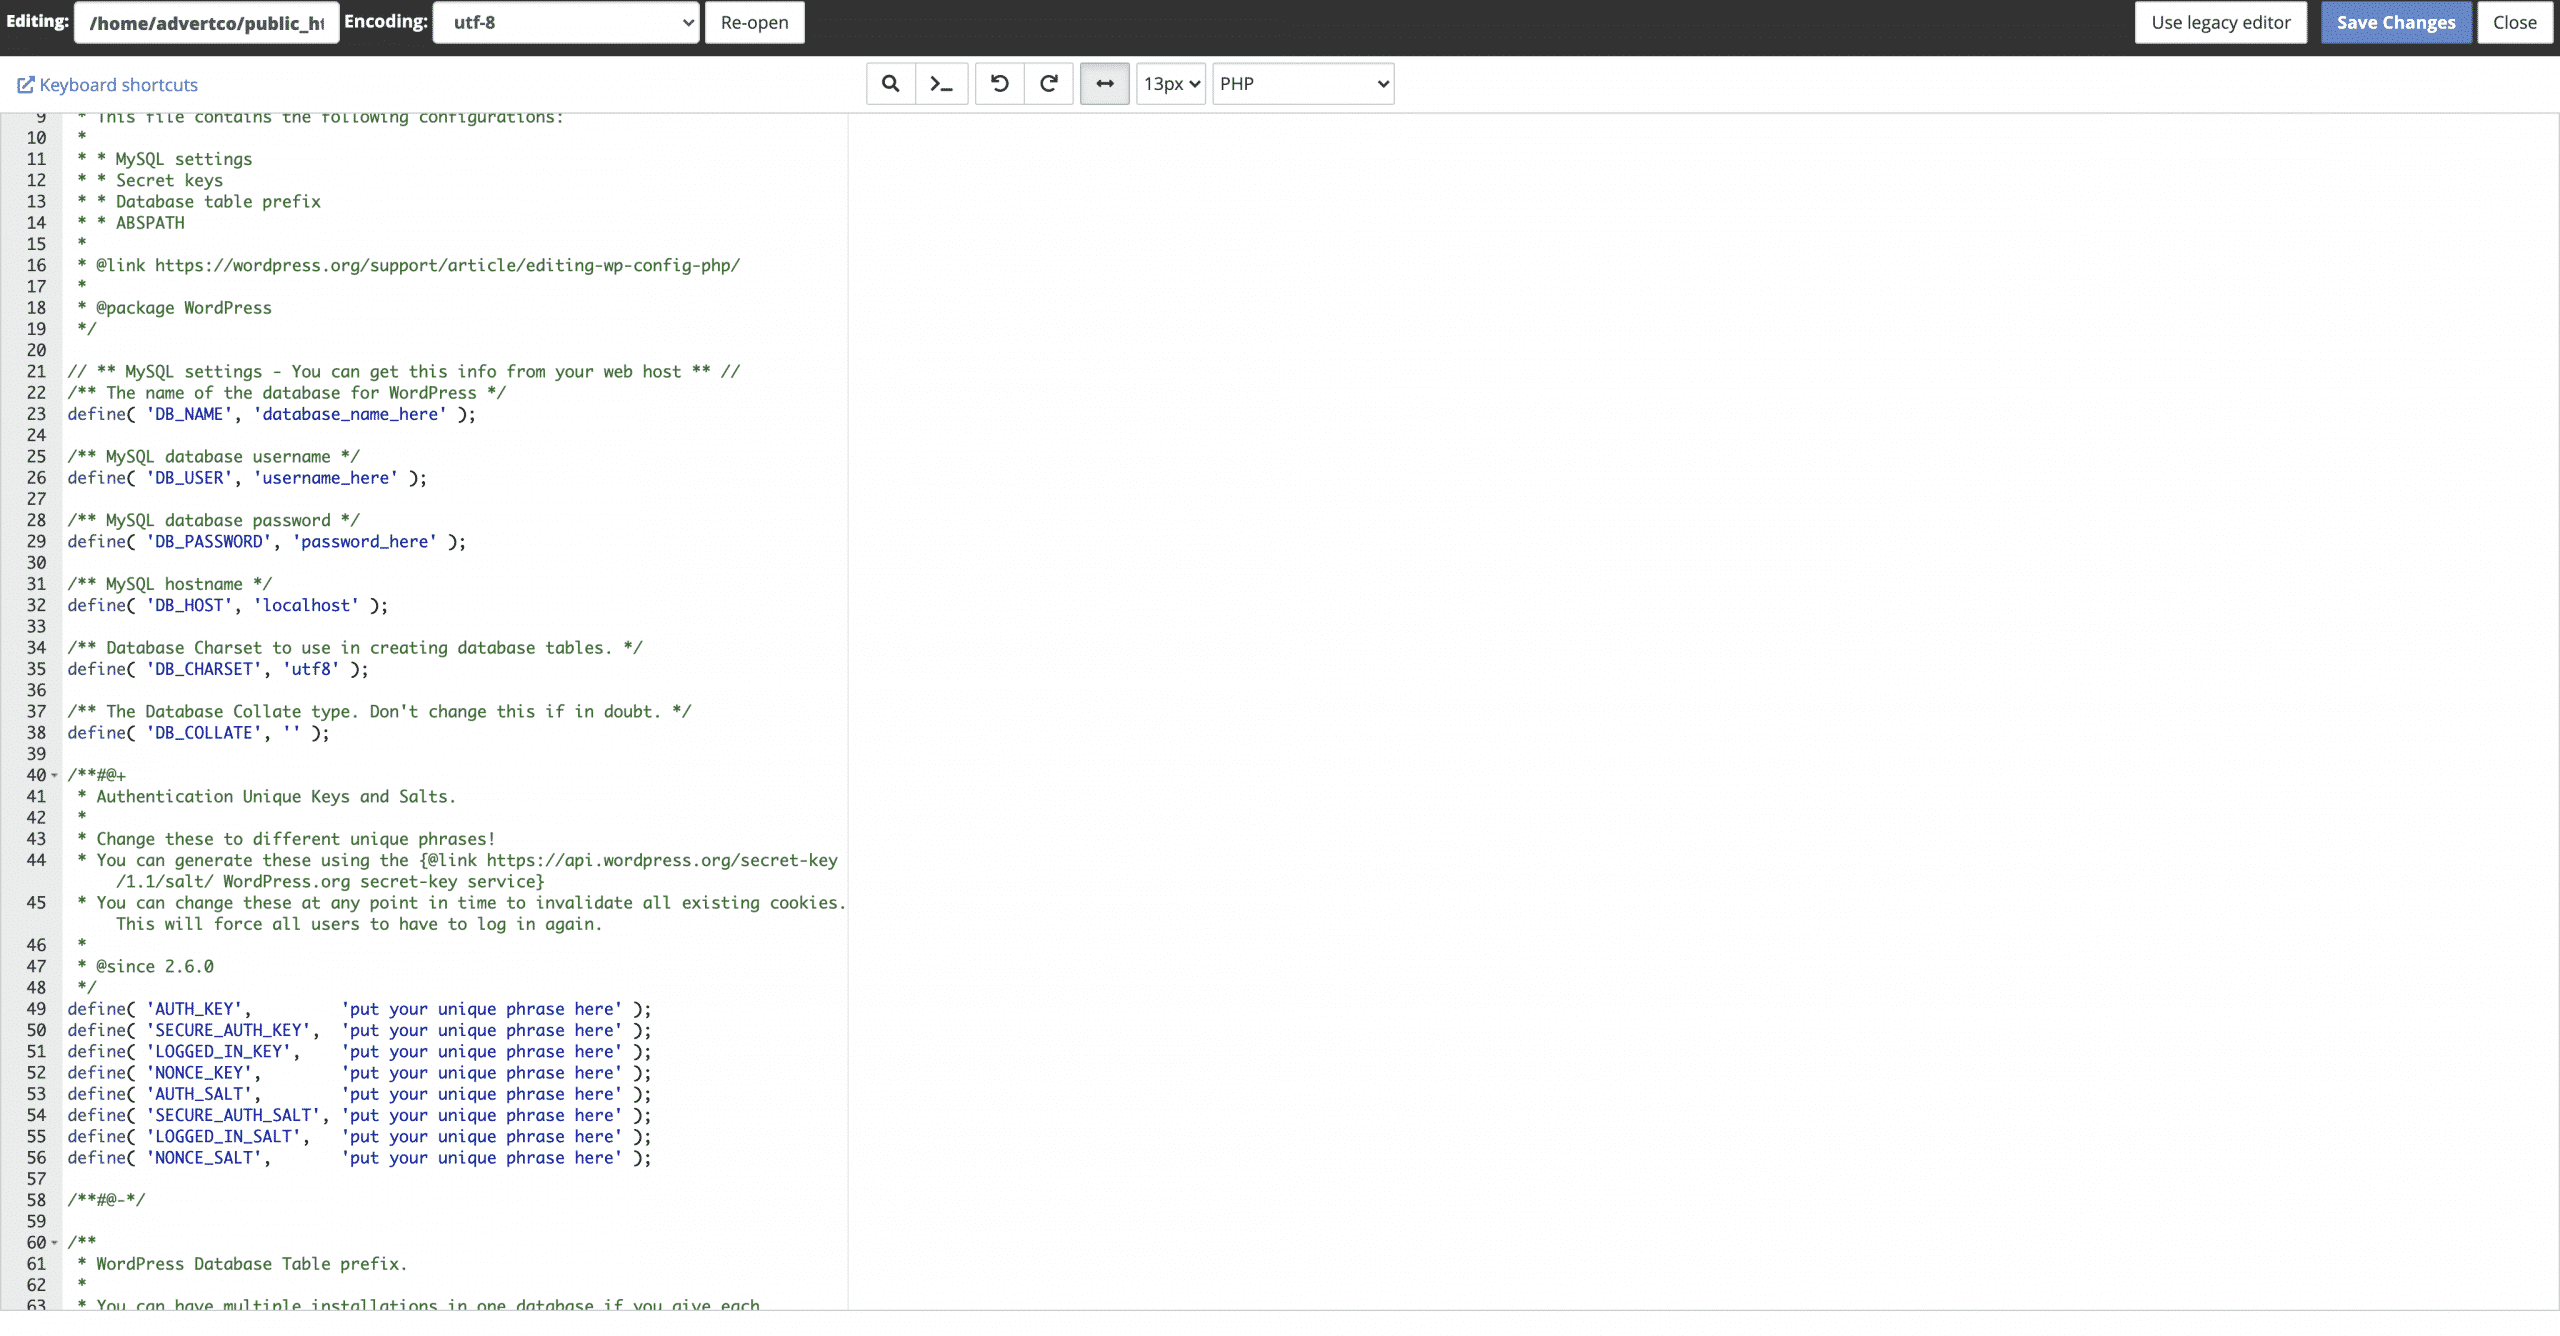Click the @link wordpress.org URL on line 16
2560x1336 pixels.
(447, 265)
